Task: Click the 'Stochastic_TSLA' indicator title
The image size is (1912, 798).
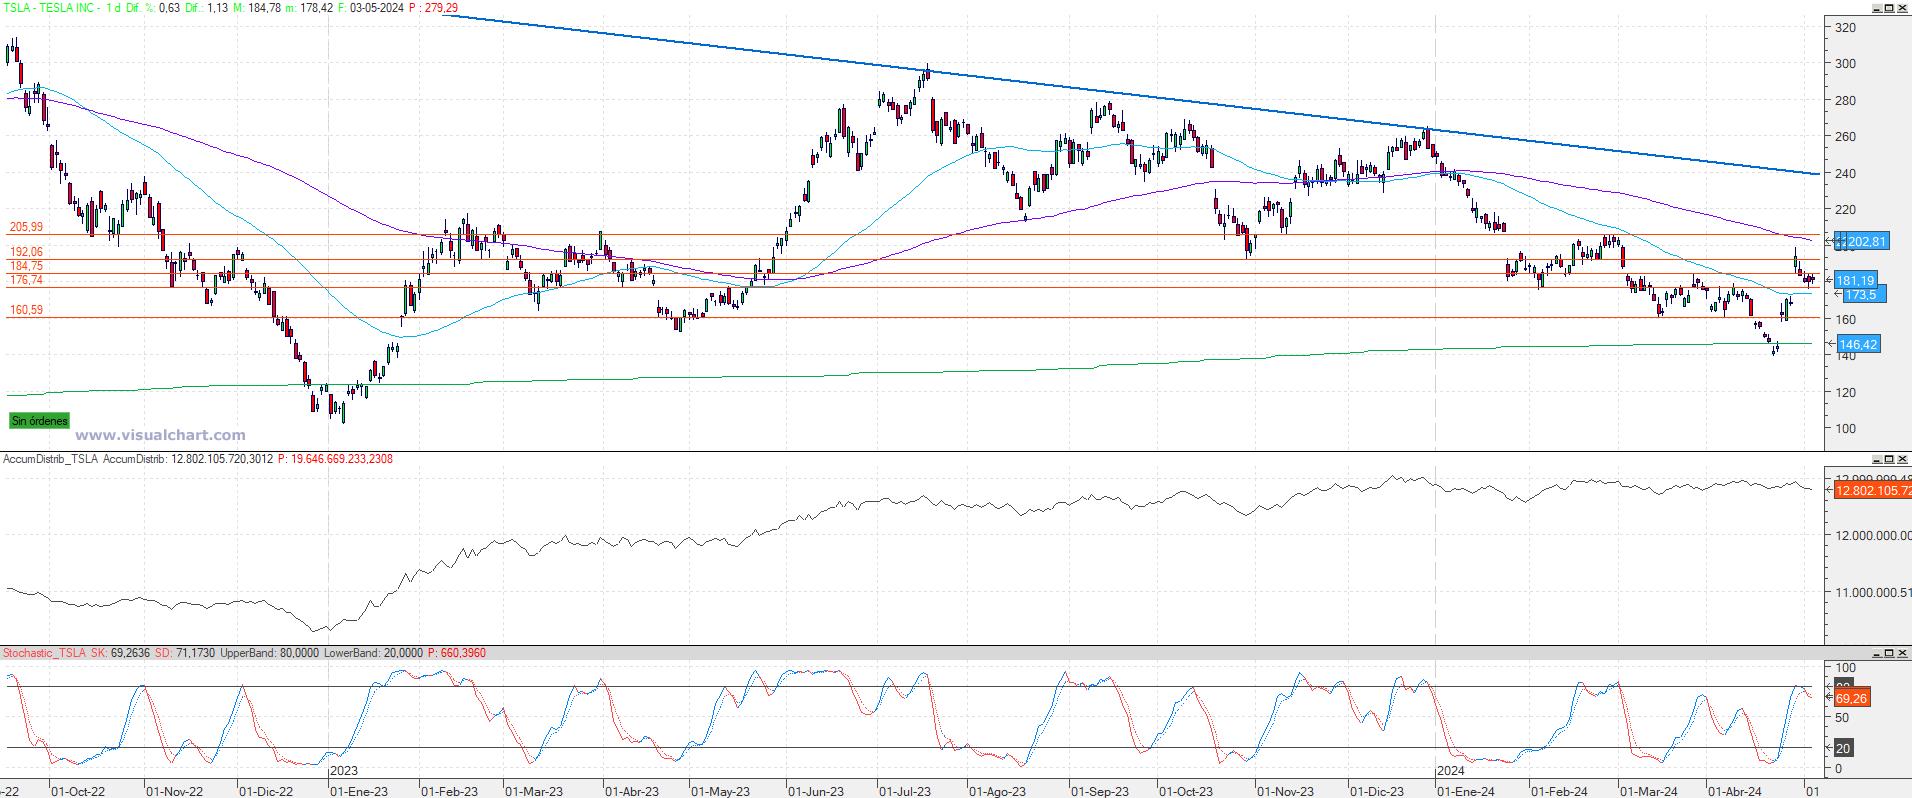Action: (44, 653)
